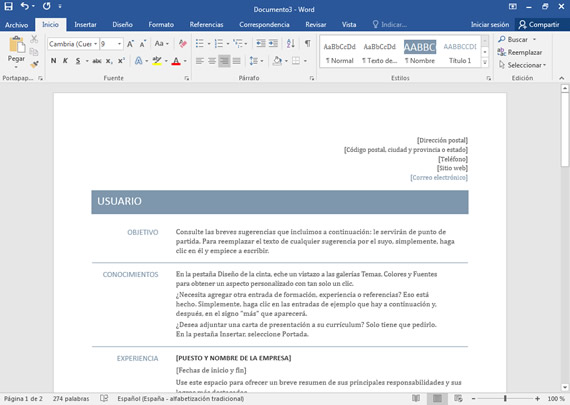Click the zoom in plus button
Screen dimensions: 570x405
[537, 399]
